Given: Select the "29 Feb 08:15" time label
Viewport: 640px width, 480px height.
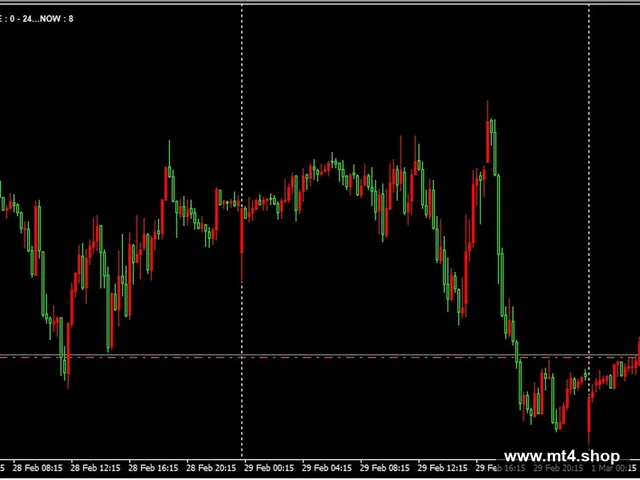Looking at the screenshot, I should tap(385, 467).
